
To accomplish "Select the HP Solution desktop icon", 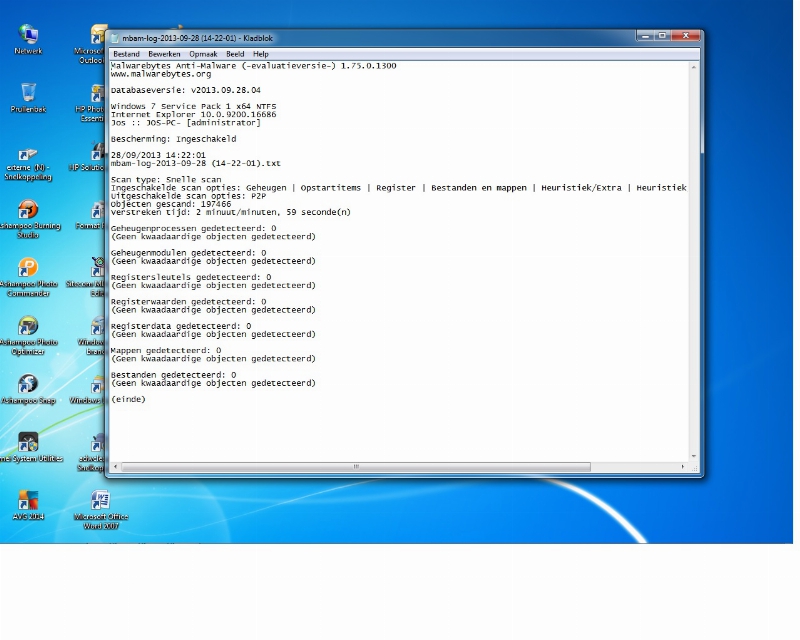I will (x=88, y=159).
